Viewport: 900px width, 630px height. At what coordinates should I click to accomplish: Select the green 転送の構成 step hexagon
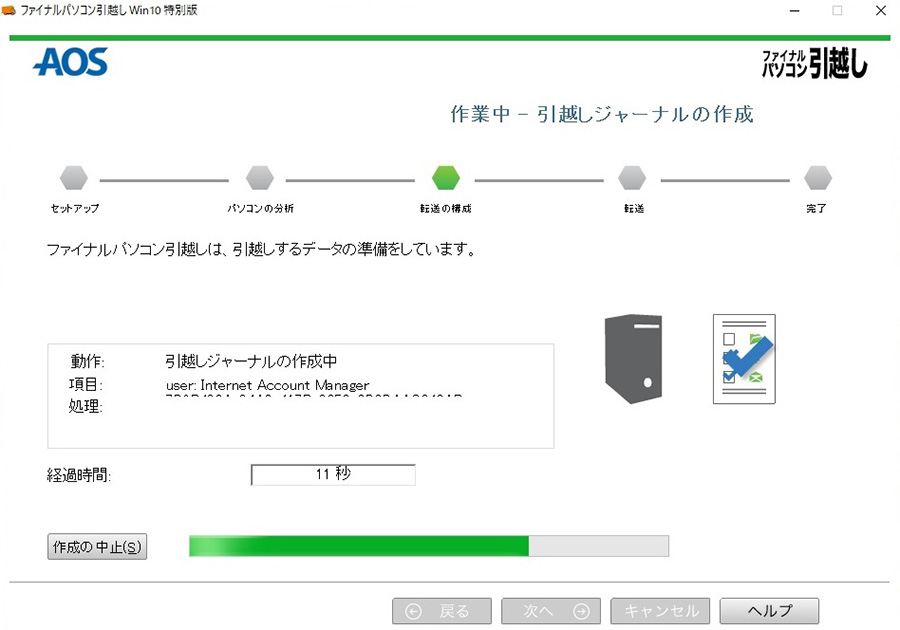(446, 178)
